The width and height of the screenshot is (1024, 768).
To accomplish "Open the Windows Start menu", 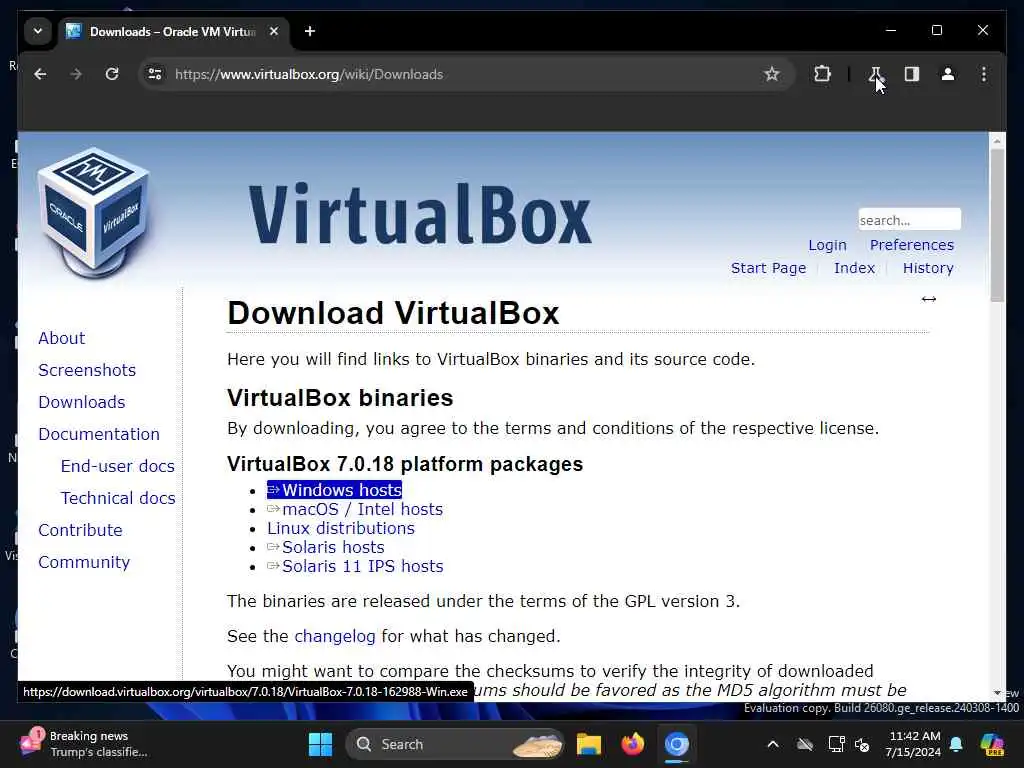I will 320,744.
